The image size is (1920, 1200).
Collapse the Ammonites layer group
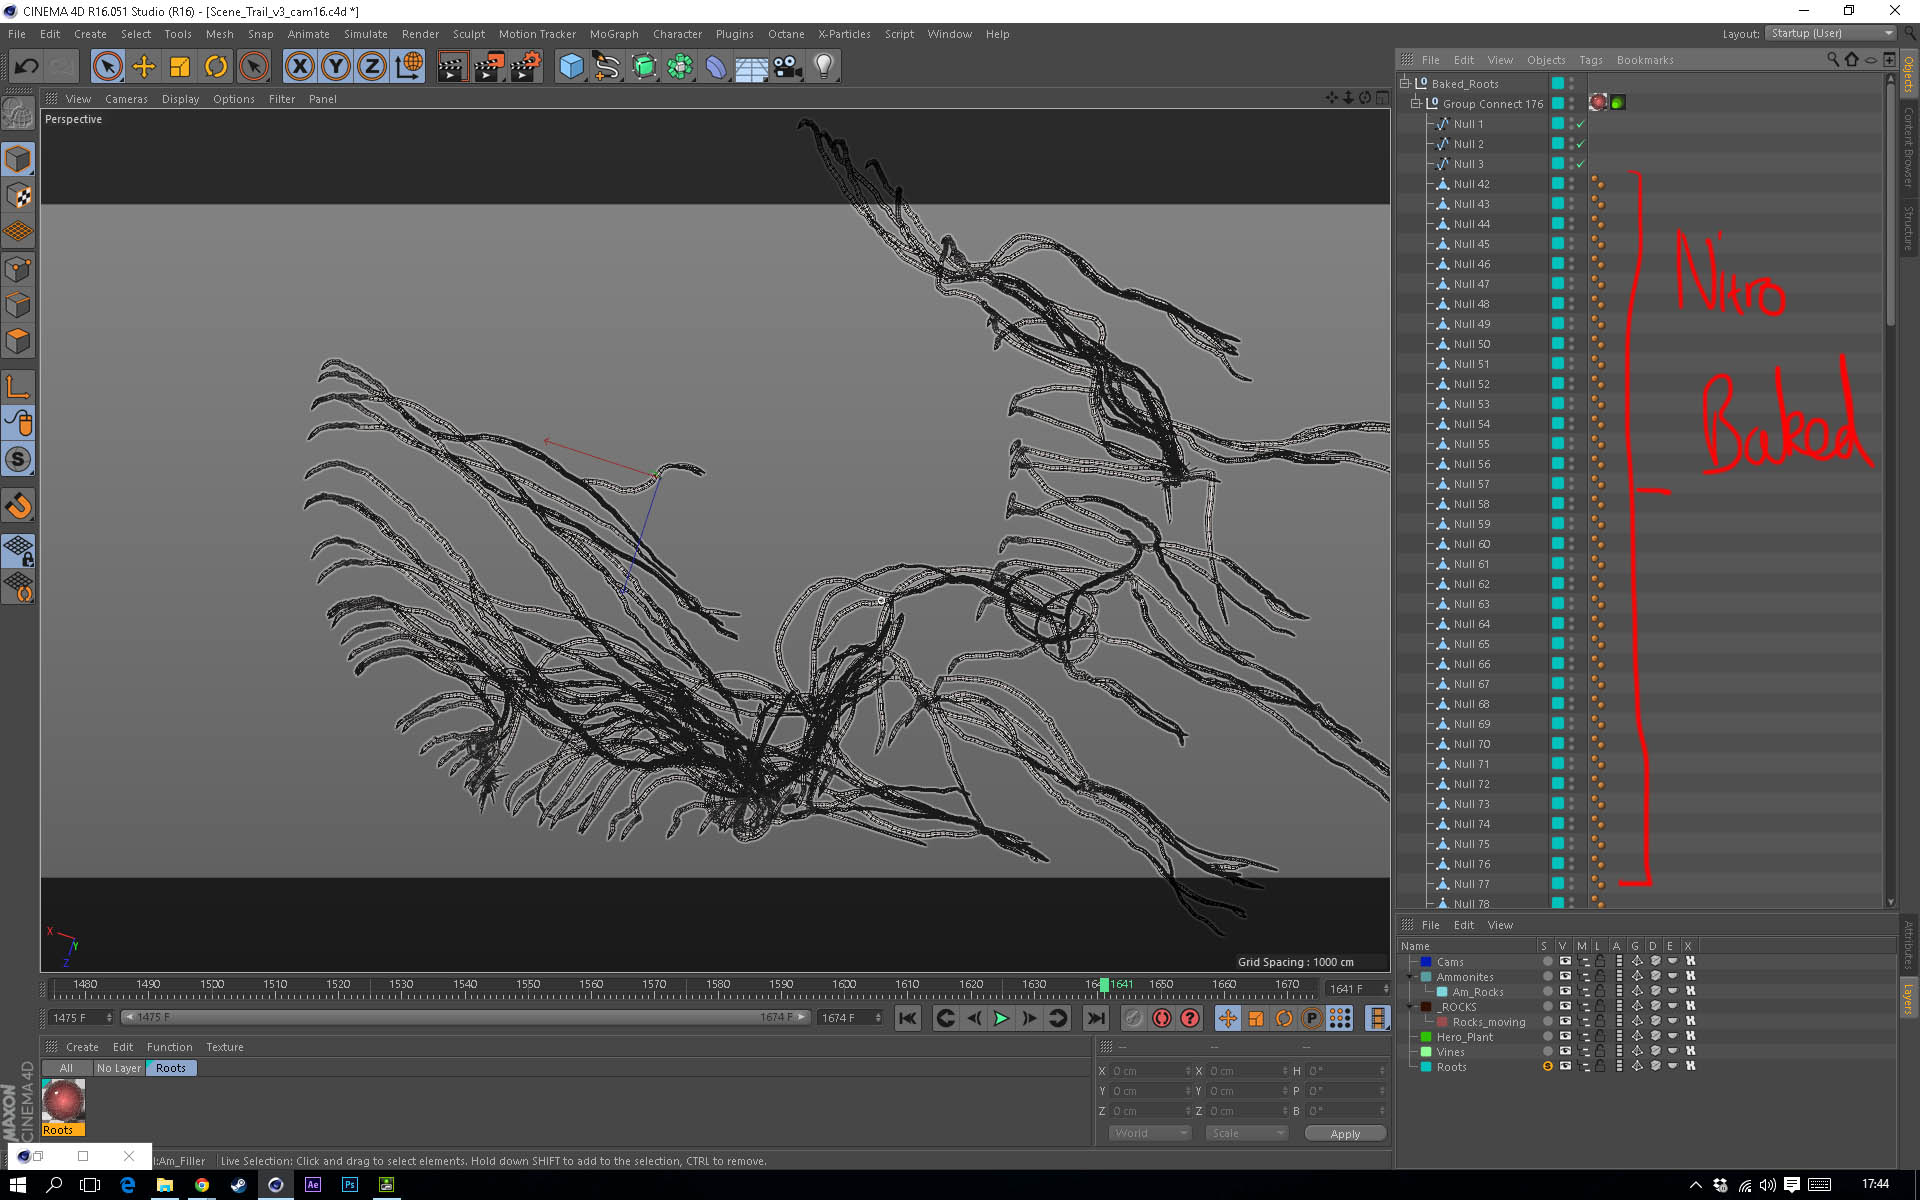[1410, 977]
